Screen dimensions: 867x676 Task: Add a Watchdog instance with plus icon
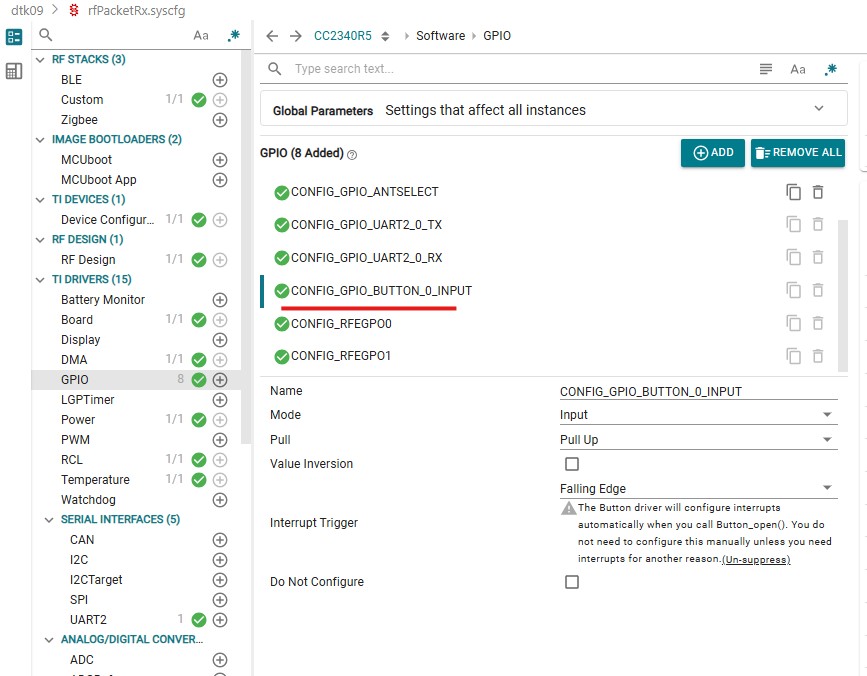[x=220, y=500]
